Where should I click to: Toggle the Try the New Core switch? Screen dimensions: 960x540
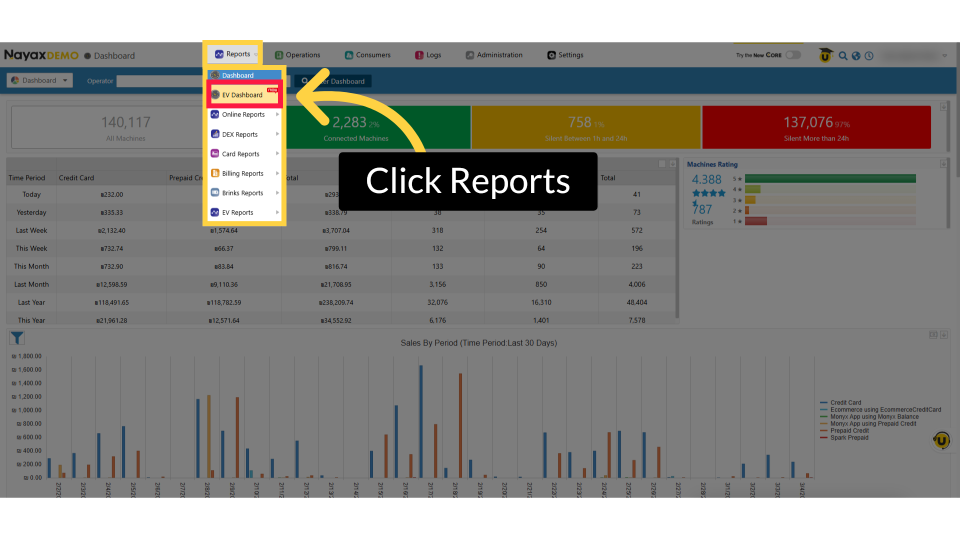click(x=793, y=55)
